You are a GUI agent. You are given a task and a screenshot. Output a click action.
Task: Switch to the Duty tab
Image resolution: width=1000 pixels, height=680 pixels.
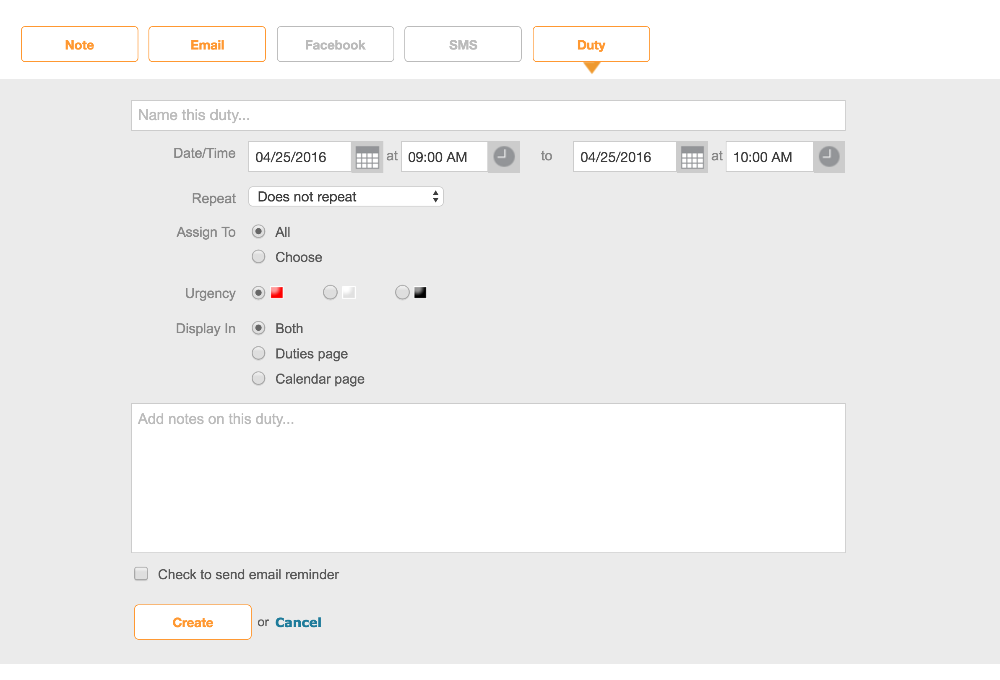point(591,44)
